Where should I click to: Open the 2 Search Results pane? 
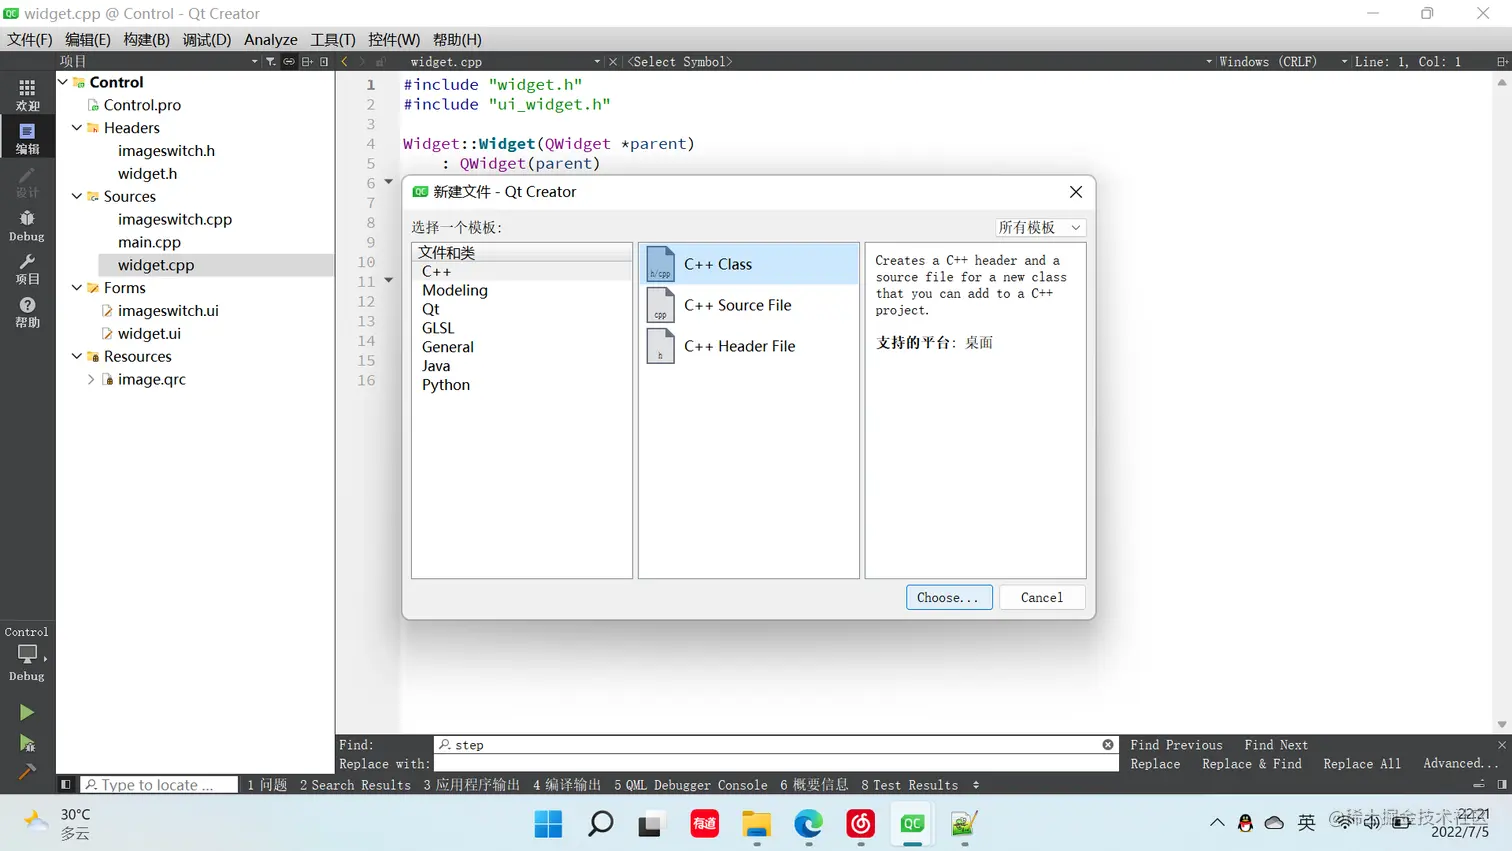(355, 785)
